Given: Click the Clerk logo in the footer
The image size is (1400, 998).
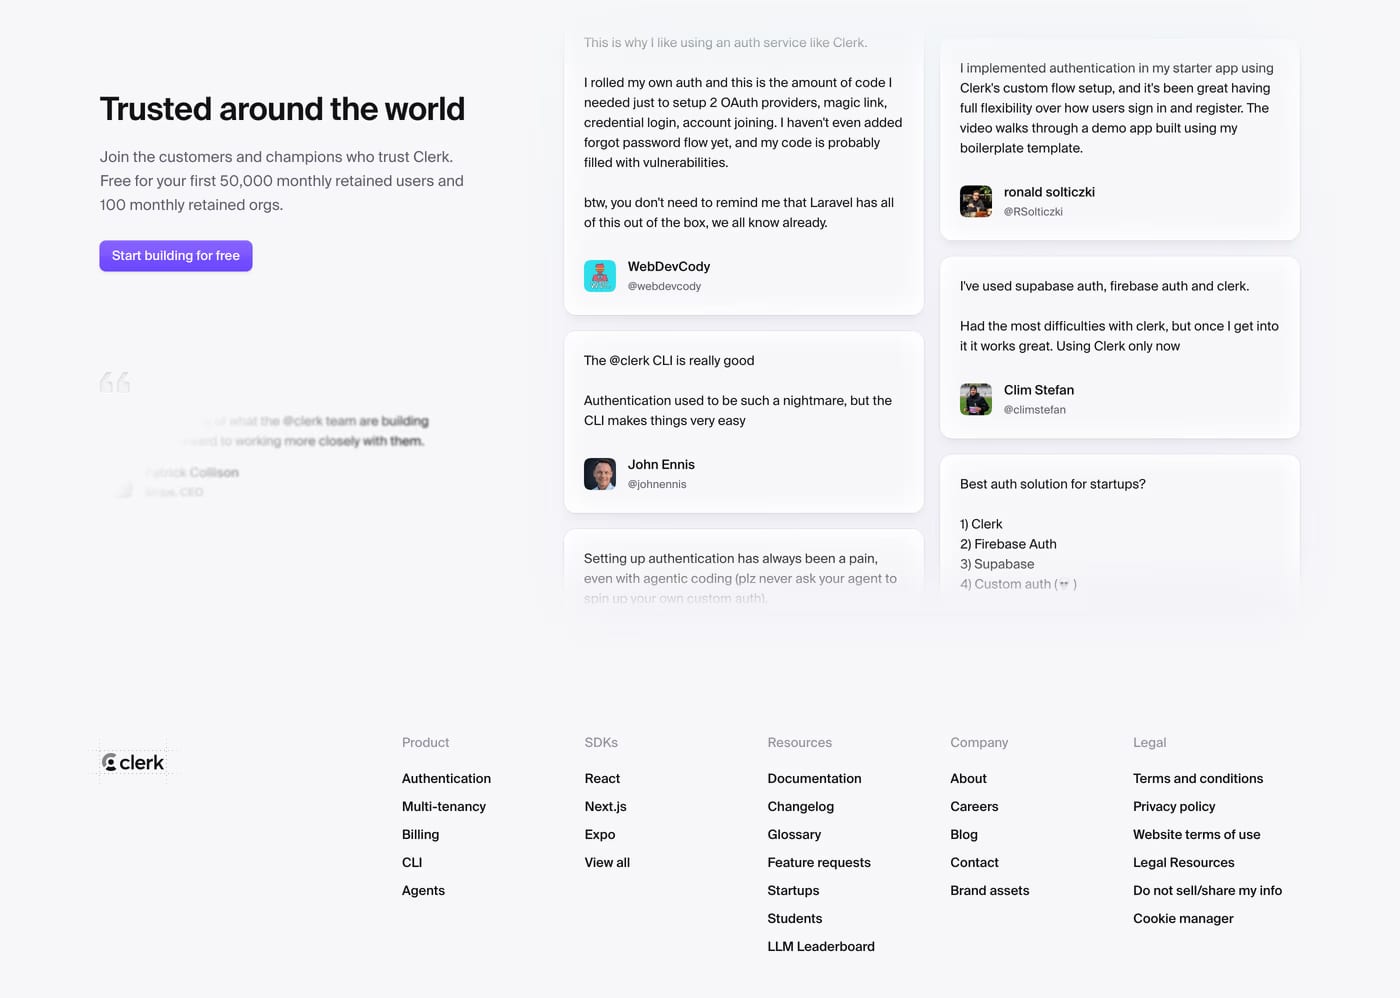Looking at the screenshot, I should (x=133, y=763).
